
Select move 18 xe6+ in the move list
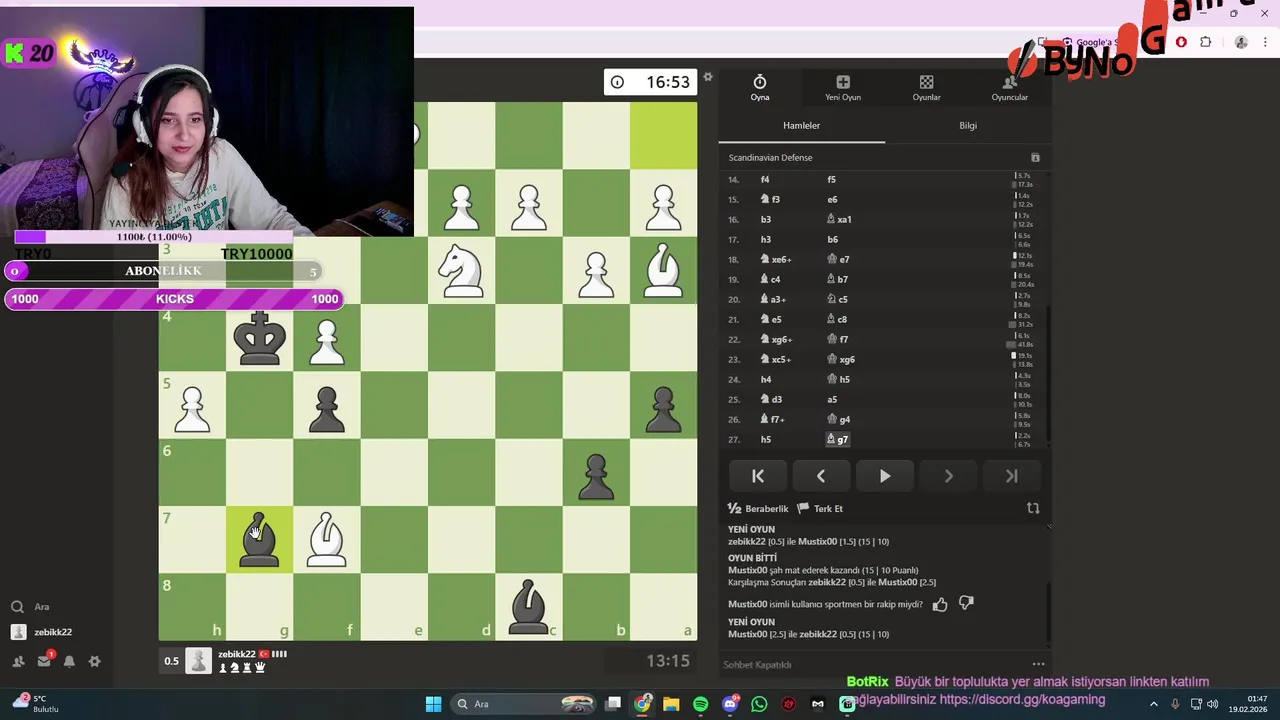click(x=777, y=260)
